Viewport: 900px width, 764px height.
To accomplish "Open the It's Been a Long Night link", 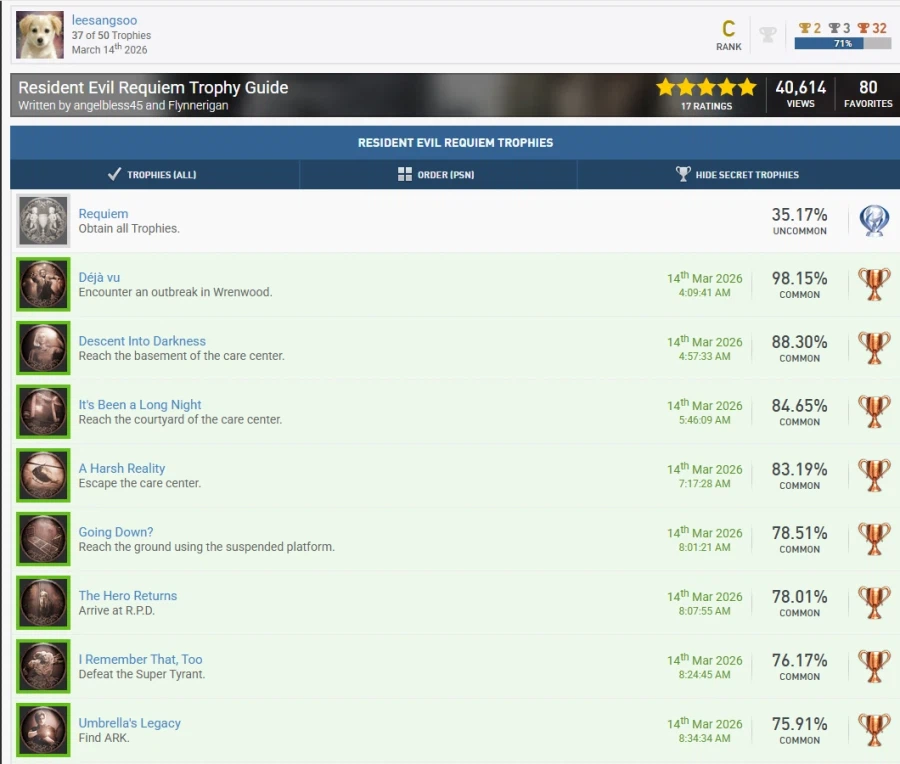I will [x=140, y=405].
